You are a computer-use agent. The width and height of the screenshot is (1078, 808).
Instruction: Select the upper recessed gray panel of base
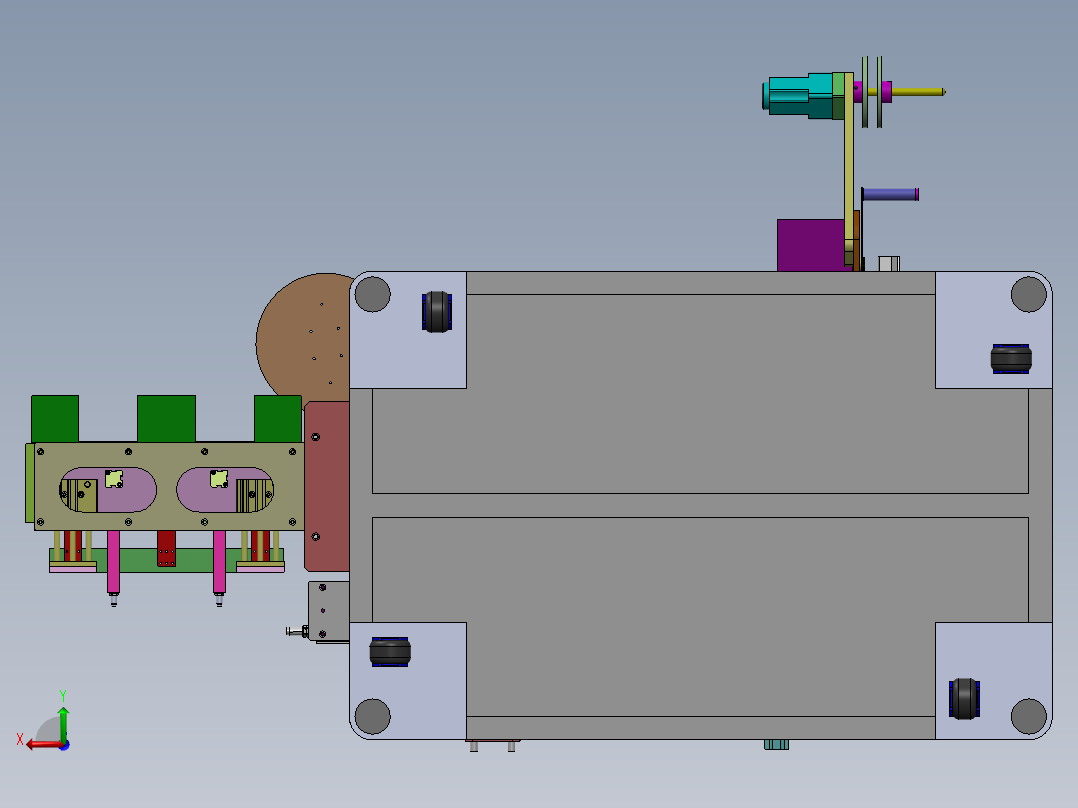click(x=700, y=393)
